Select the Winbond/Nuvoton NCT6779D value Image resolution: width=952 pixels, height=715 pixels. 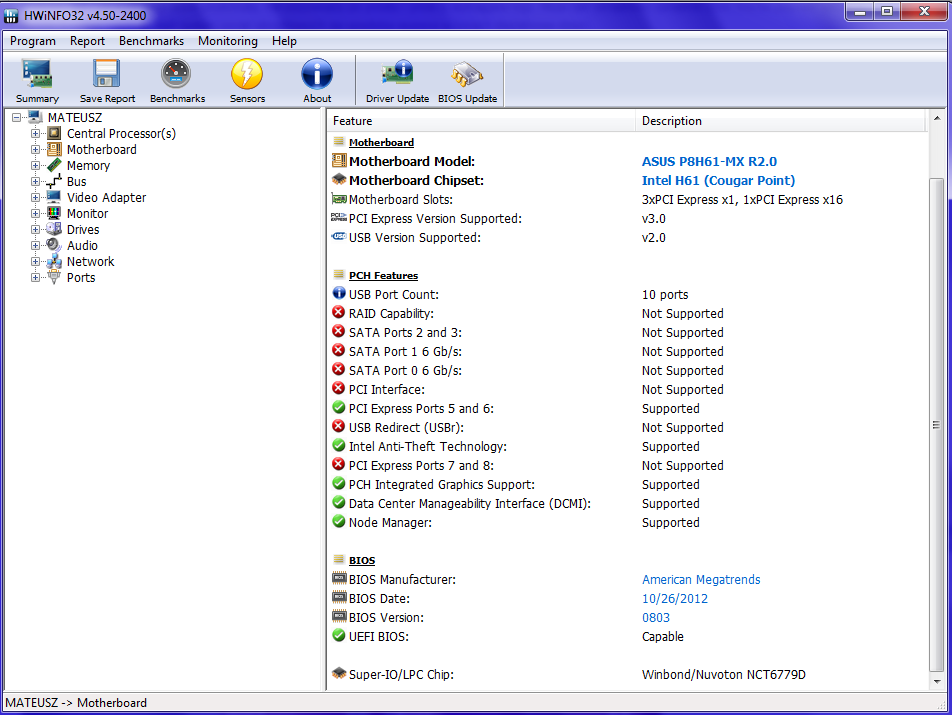[724, 674]
